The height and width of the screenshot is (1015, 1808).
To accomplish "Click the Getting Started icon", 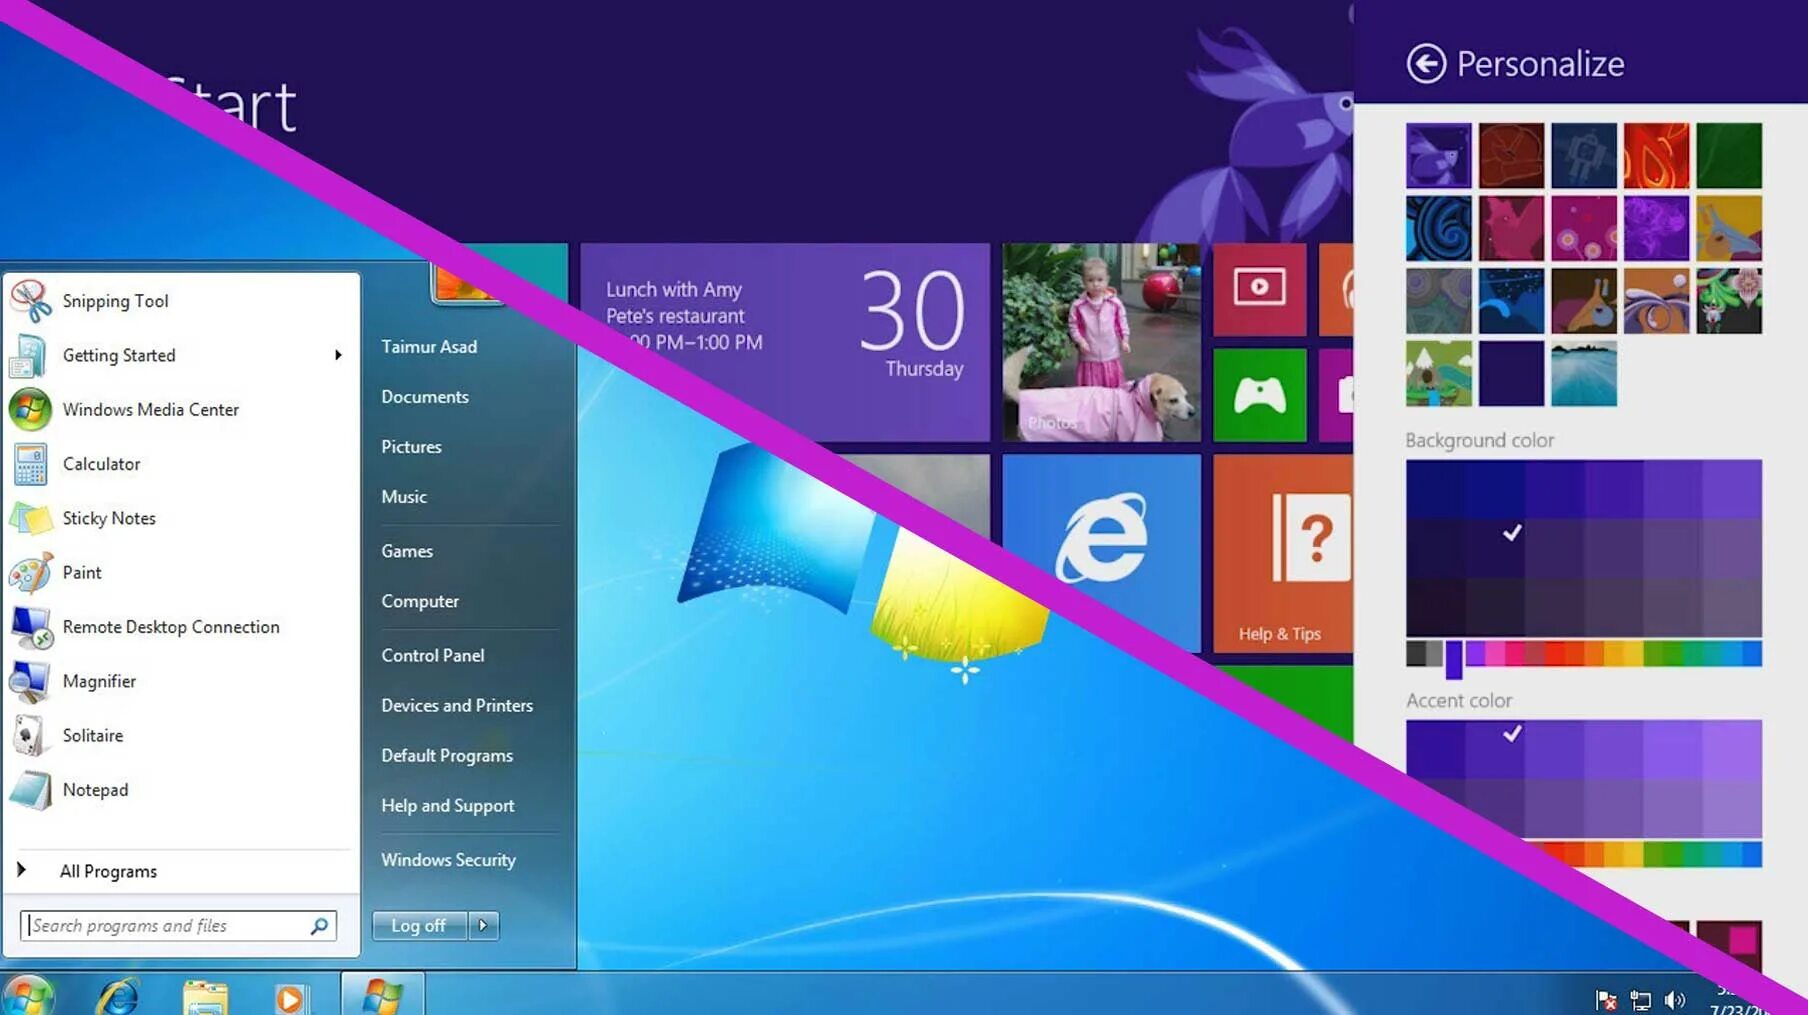I will (x=29, y=356).
